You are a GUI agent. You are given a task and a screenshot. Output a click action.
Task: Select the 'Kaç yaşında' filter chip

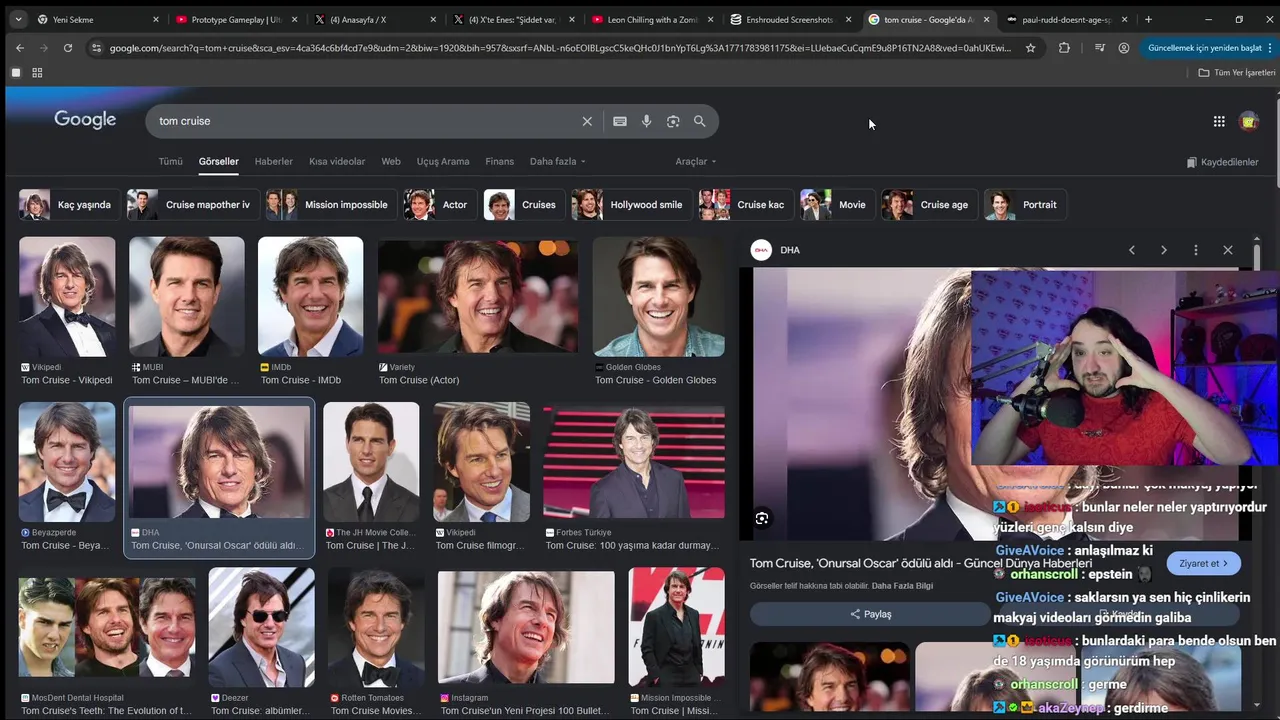tap(70, 205)
